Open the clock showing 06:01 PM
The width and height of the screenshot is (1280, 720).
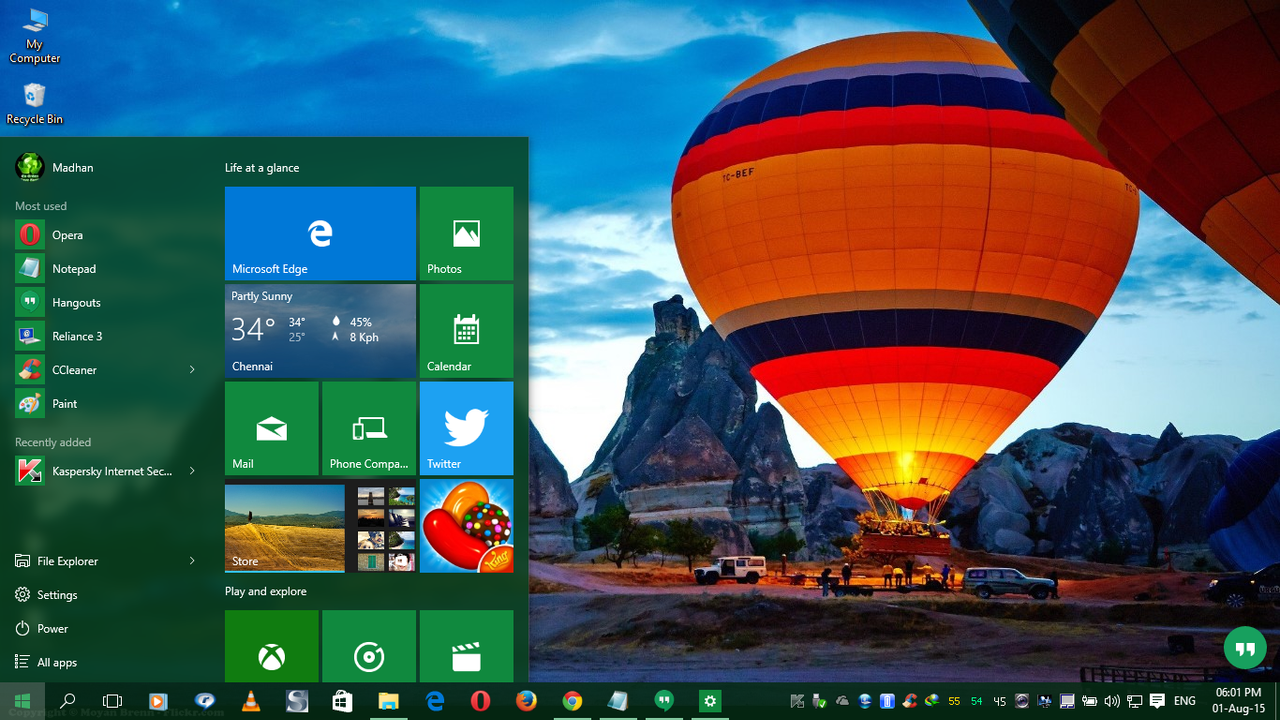[1238, 701]
